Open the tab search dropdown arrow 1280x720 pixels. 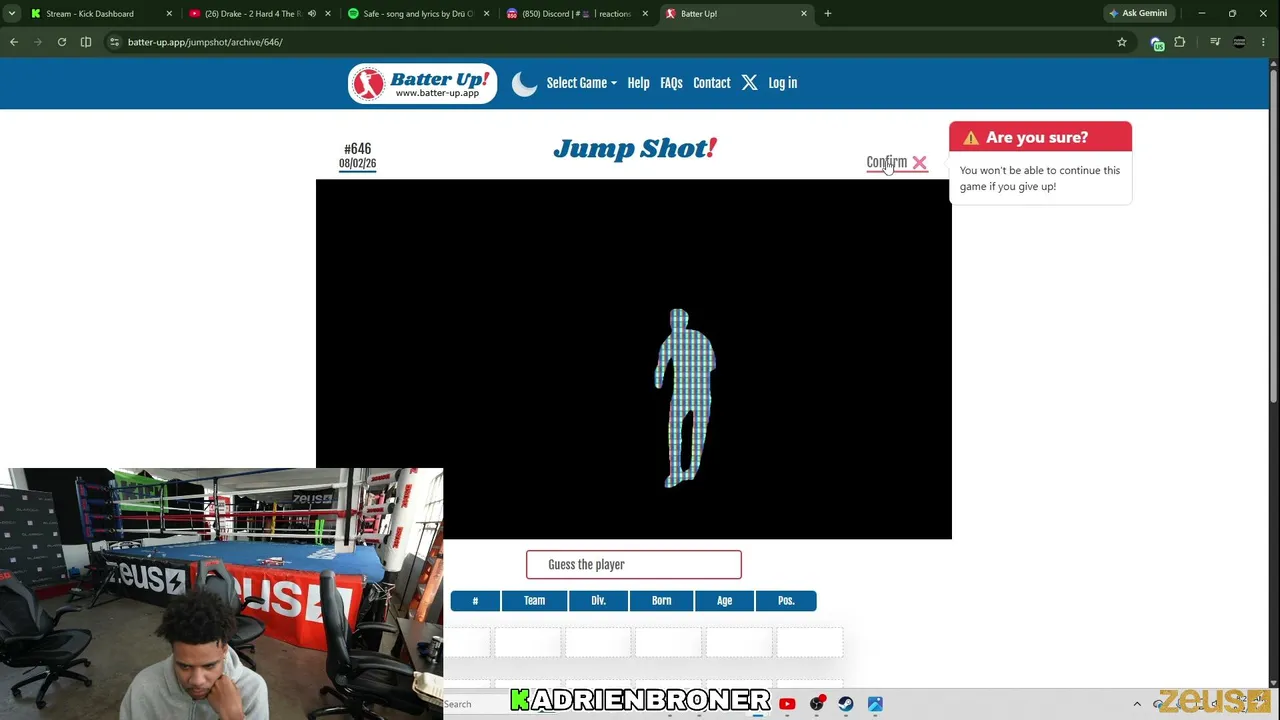coord(12,14)
